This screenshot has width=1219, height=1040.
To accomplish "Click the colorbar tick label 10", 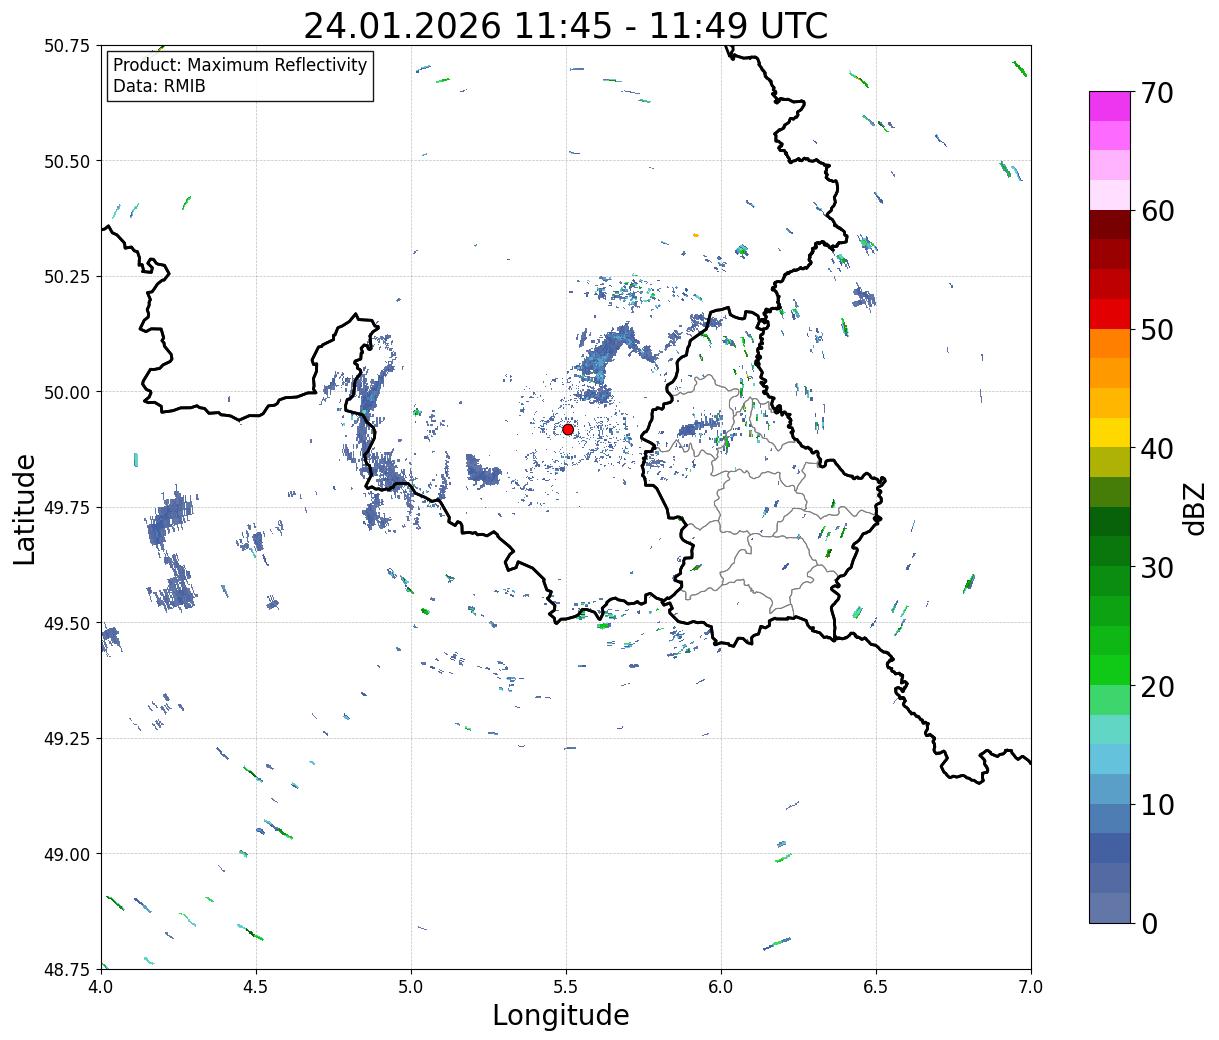I will click(x=1156, y=805).
